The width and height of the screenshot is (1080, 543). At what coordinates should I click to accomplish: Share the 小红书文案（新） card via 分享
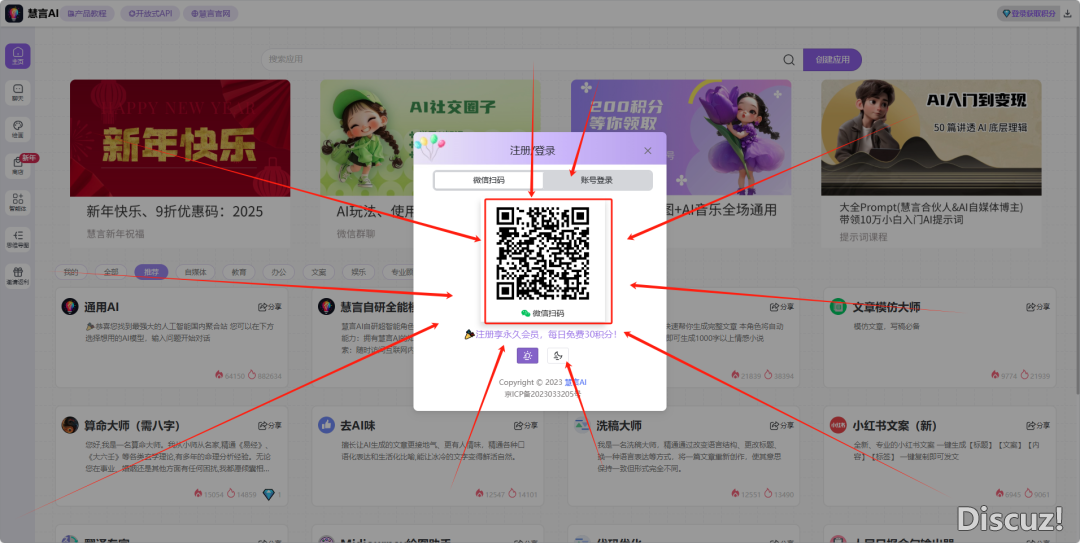tap(1038, 426)
